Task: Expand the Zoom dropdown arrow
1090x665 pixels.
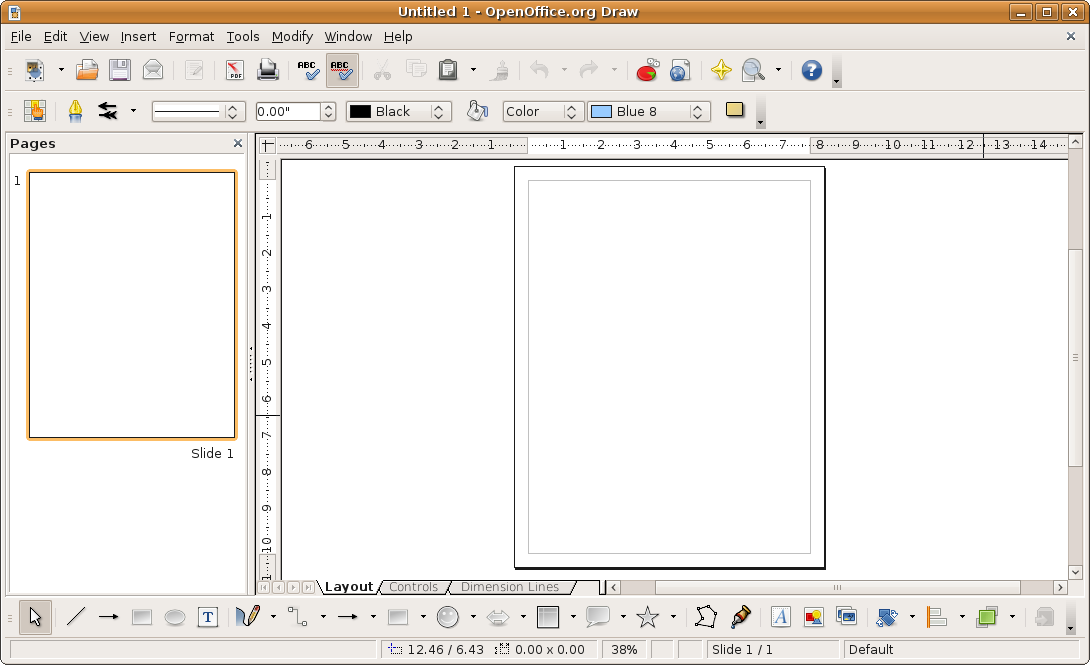Action: [778, 70]
